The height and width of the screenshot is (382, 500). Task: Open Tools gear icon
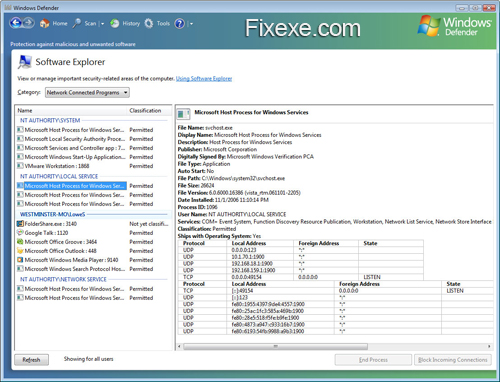tap(149, 23)
